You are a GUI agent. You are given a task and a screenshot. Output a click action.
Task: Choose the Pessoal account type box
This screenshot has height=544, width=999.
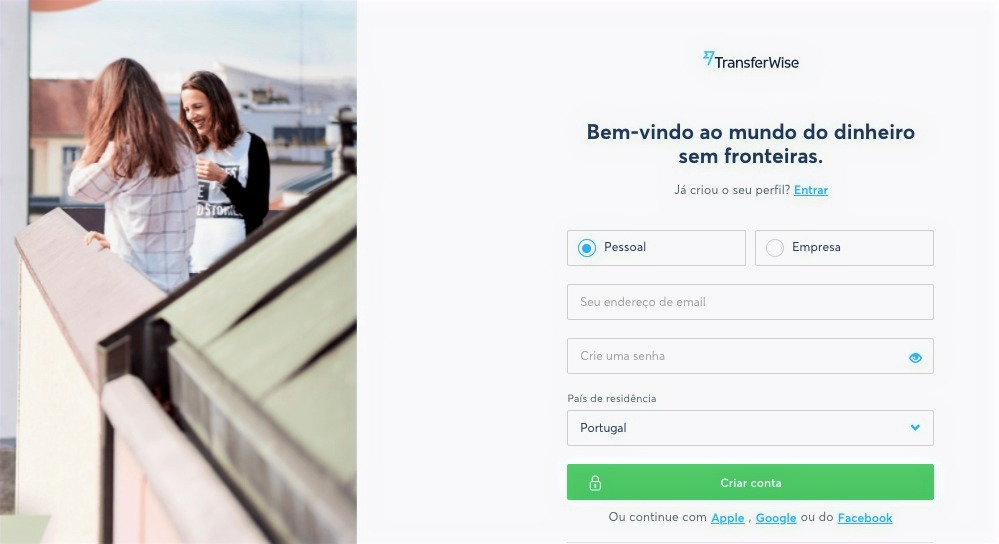click(x=656, y=248)
